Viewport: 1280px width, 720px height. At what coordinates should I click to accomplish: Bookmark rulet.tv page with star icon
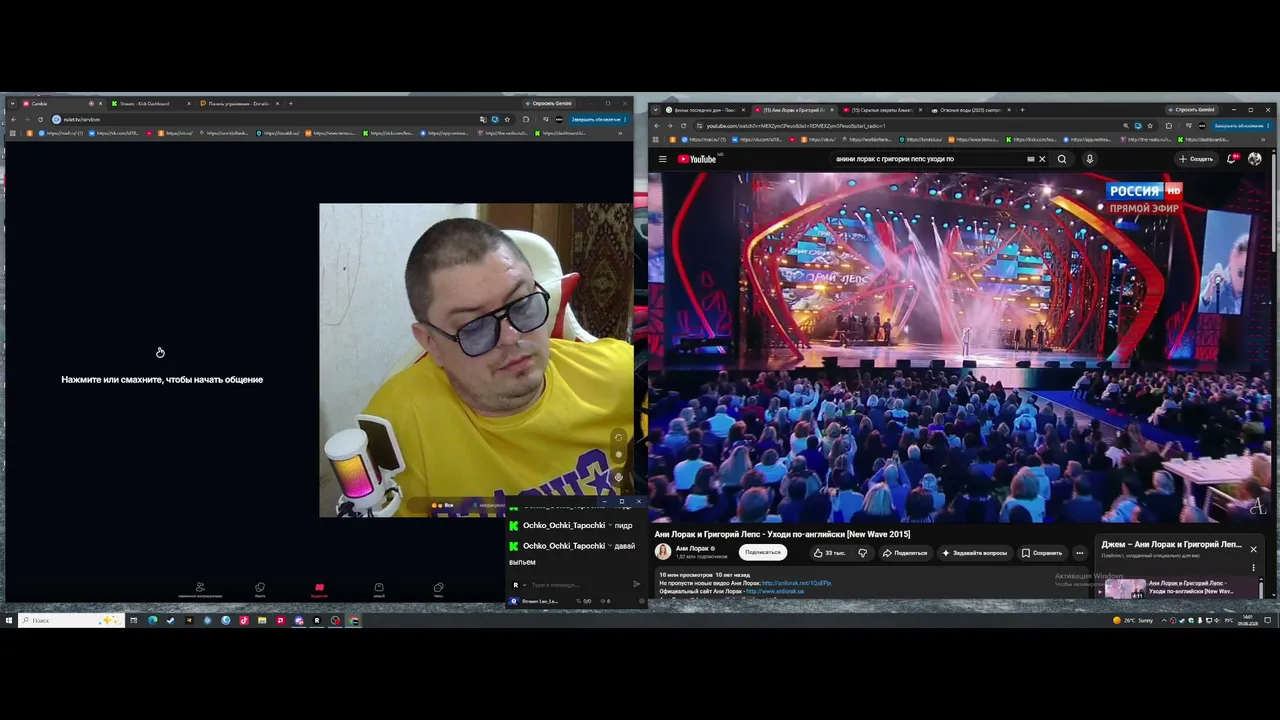pyautogui.click(x=507, y=119)
